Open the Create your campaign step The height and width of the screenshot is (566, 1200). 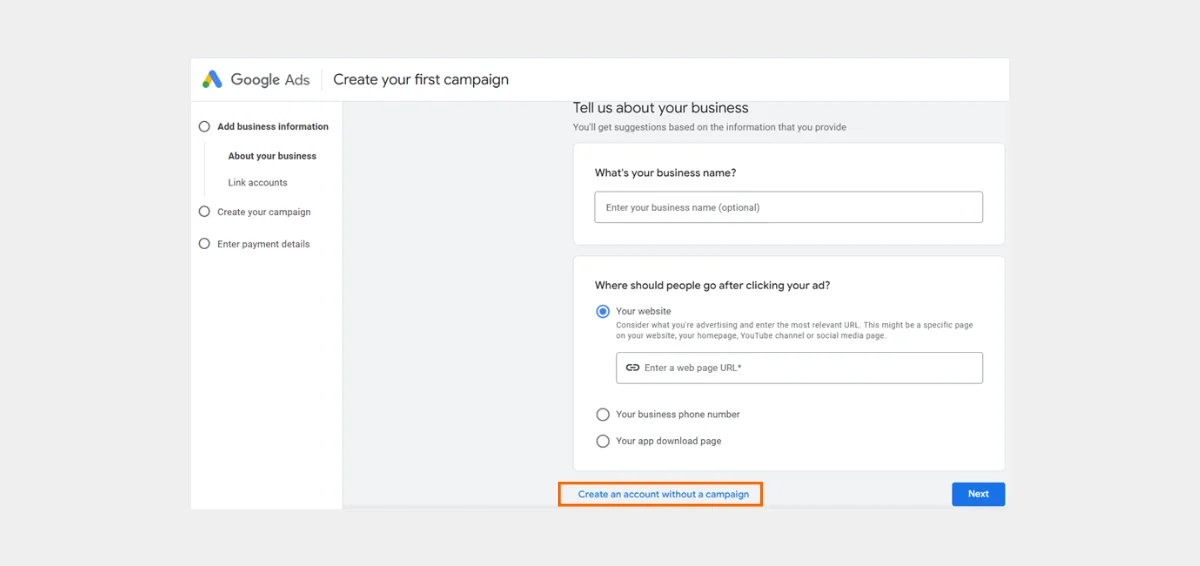click(264, 212)
